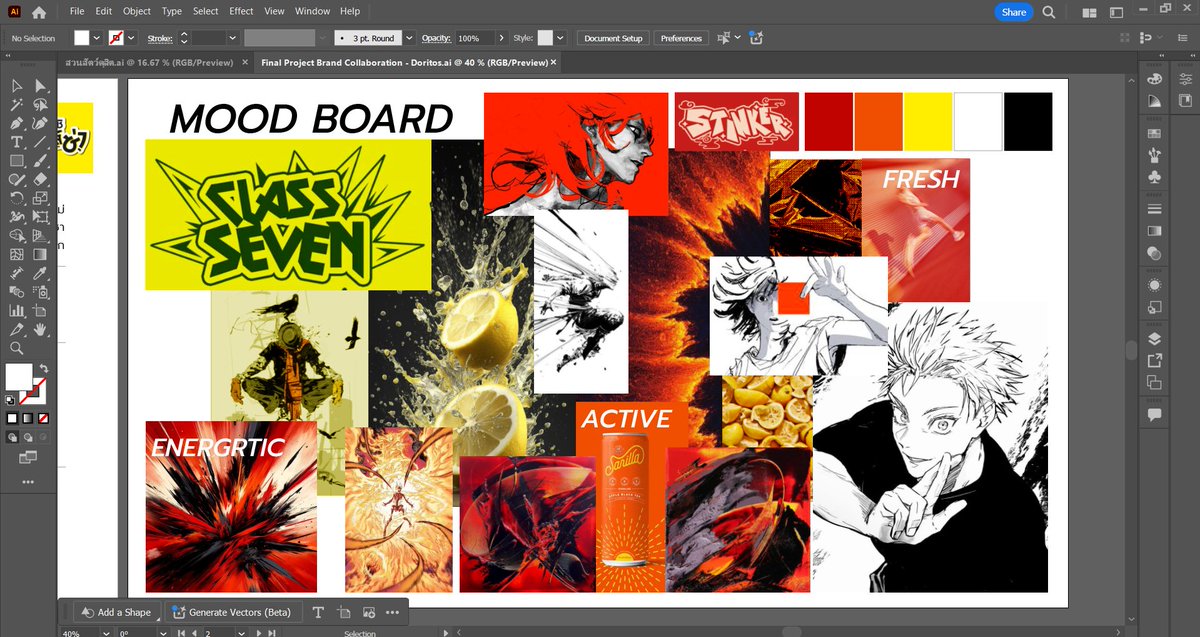Screen dimensions: 1200x637
Task: Expand the stroke weight dropdown
Action: [232, 38]
